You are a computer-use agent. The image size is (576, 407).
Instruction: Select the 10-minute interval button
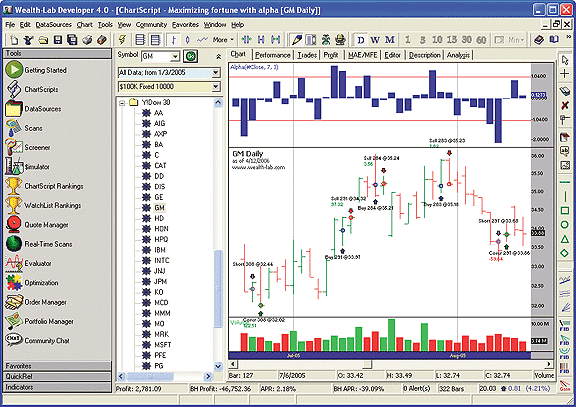click(437, 40)
